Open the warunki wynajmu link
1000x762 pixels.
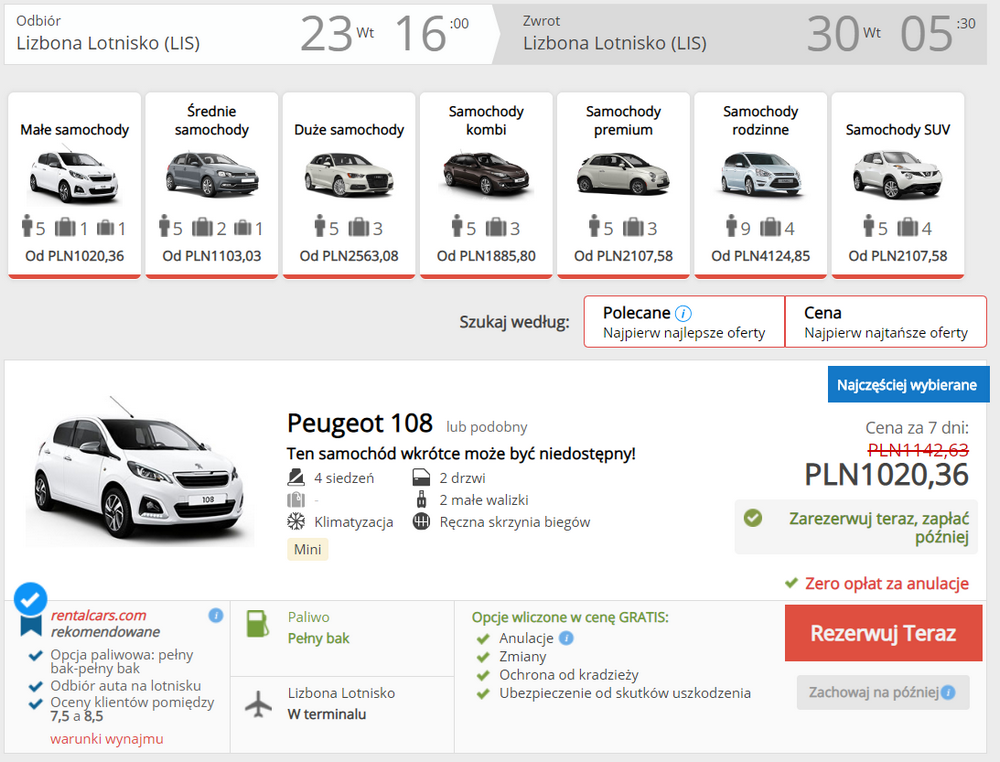point(107,738)
